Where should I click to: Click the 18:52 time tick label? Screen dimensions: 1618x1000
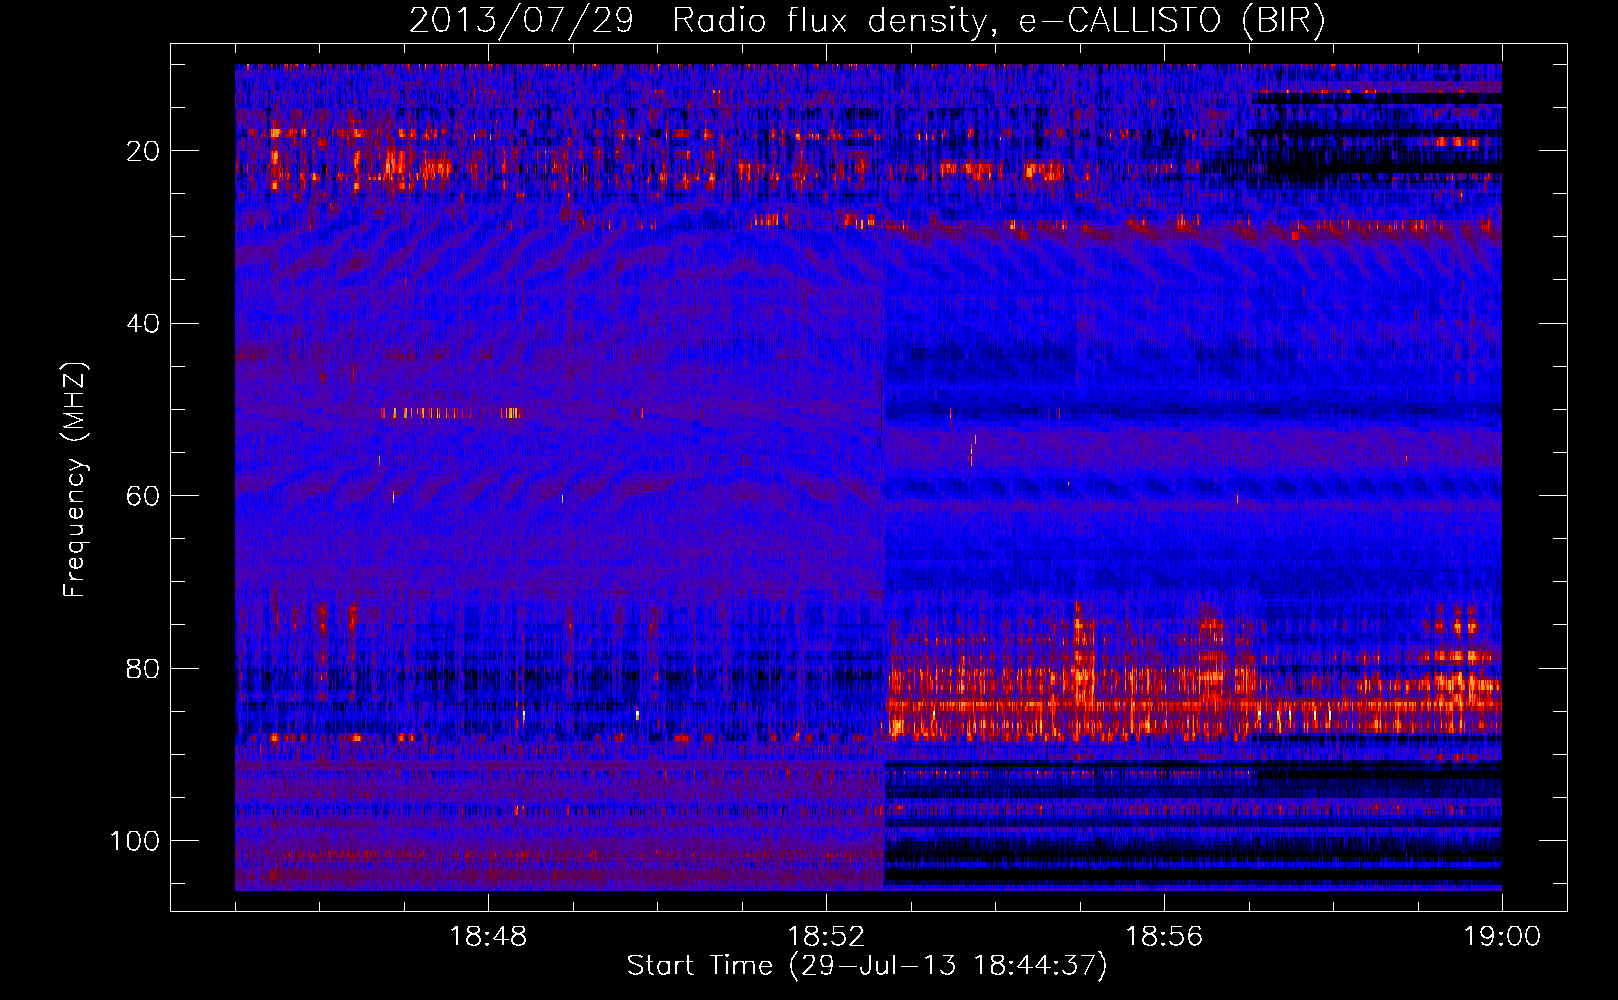826,937
